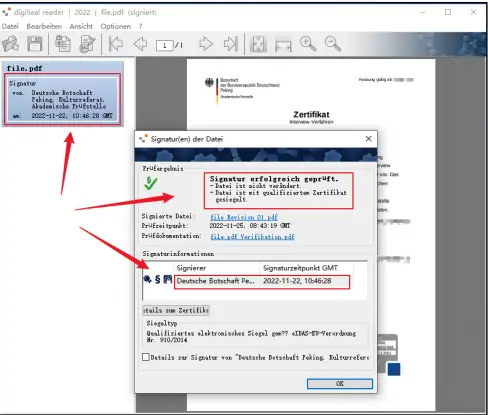The height and width of the screenshot is (415, 488).
Task: Check the Details zur Signatur checkbox
Action: 146,357
